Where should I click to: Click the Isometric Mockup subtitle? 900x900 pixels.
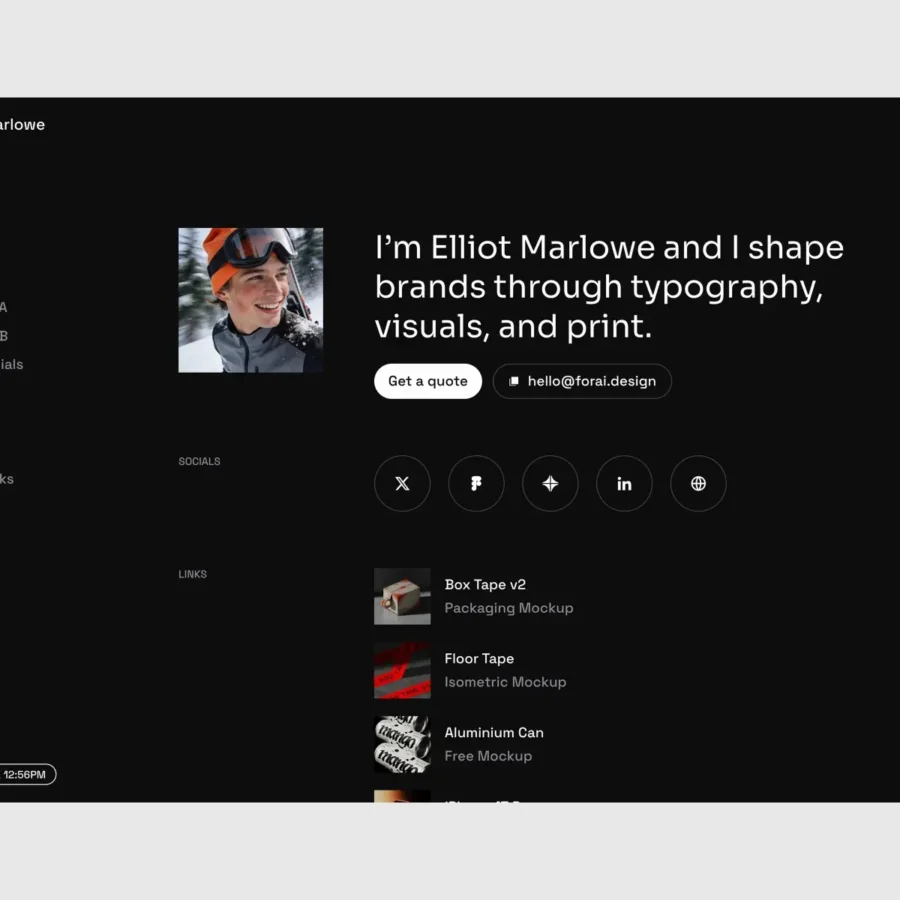505,682
